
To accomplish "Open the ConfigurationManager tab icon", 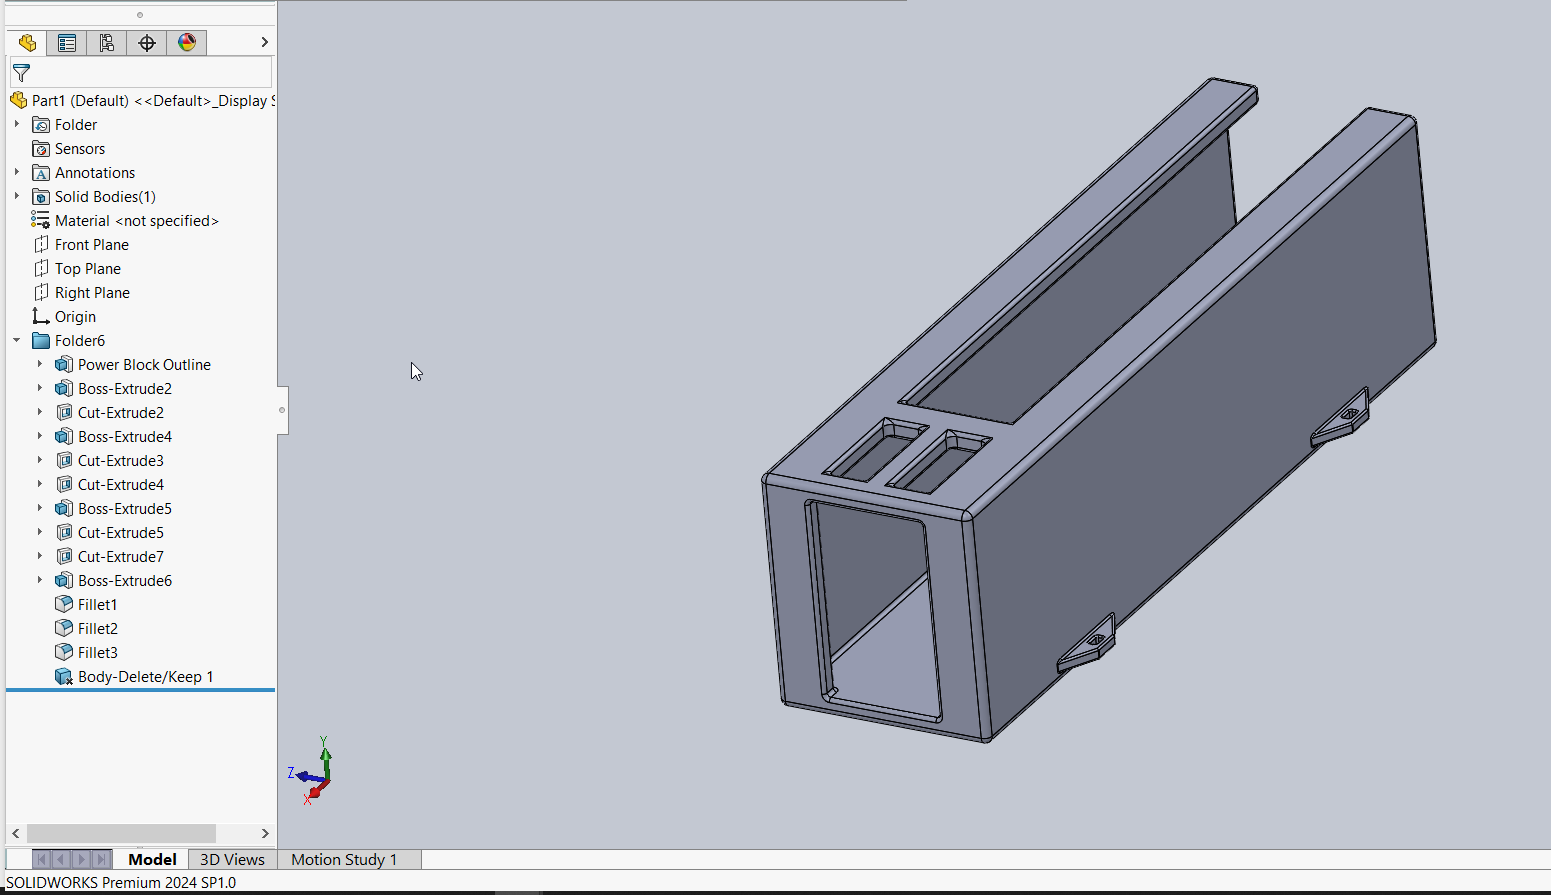I will [x=107, y=42].
